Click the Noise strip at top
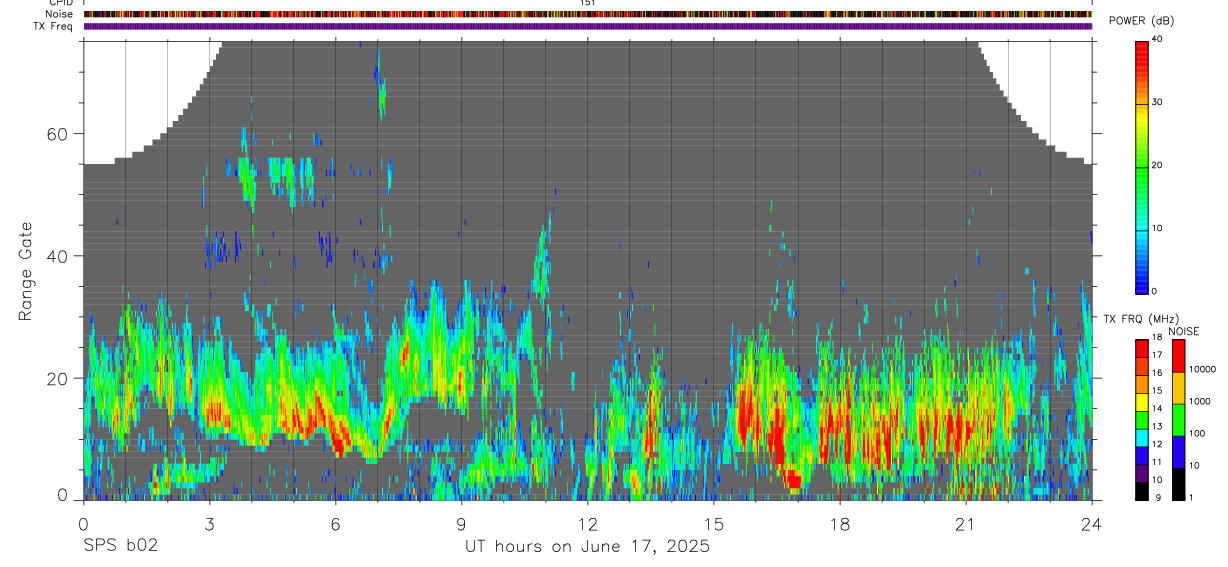Screen dimensions: 1228x567 588,15
